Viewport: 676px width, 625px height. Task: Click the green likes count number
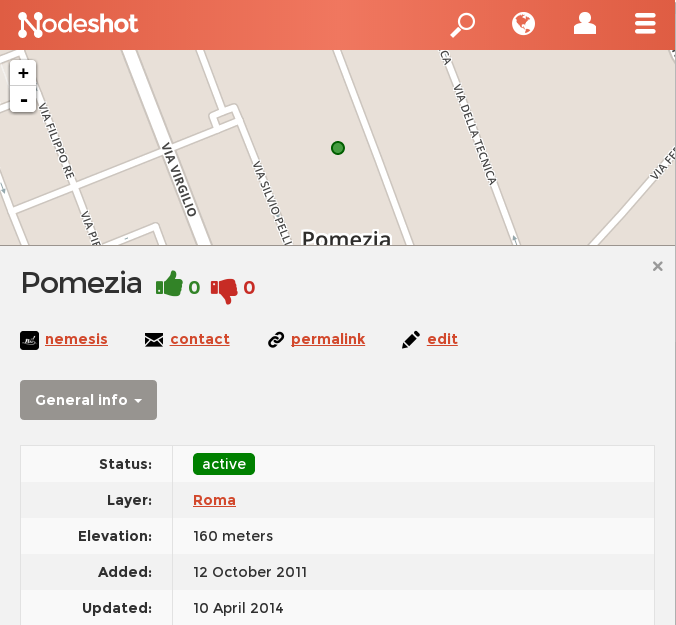[194, 288]
